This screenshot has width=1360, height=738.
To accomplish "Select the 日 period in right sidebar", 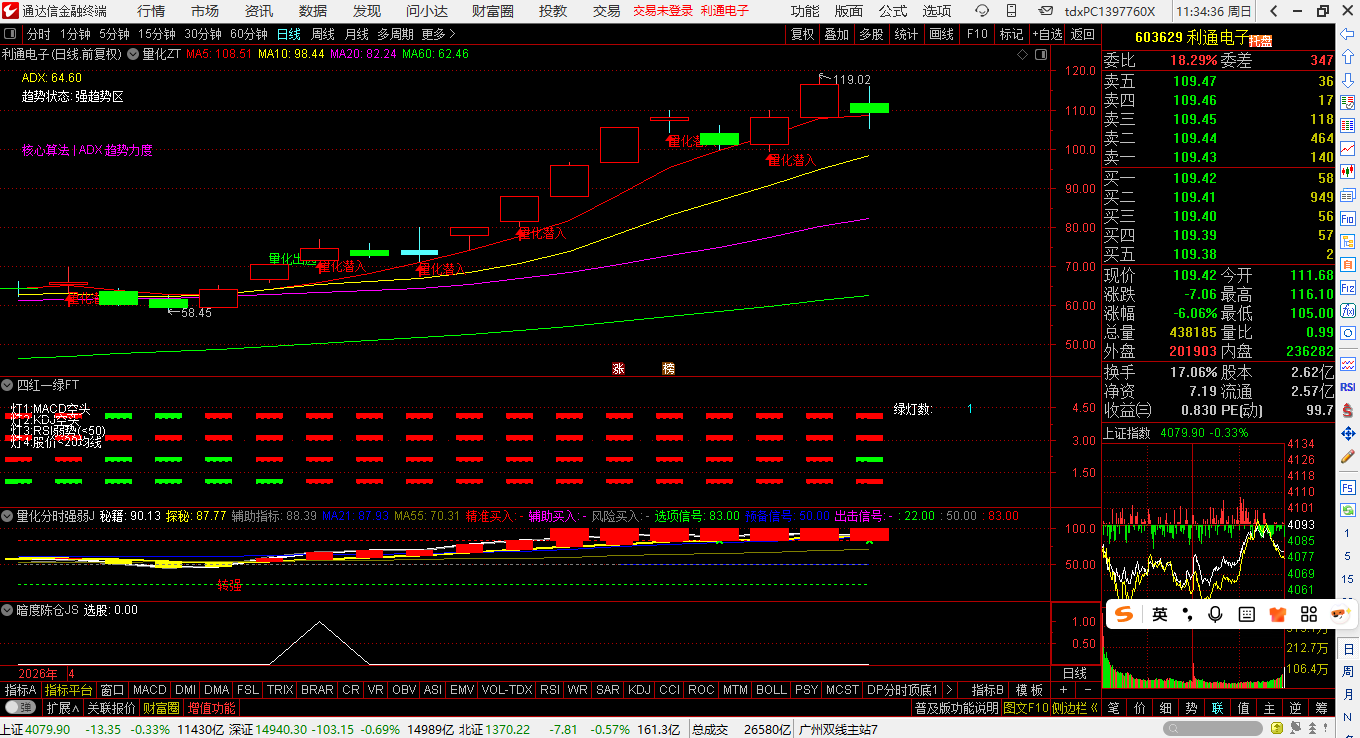I will [1347, 648].
